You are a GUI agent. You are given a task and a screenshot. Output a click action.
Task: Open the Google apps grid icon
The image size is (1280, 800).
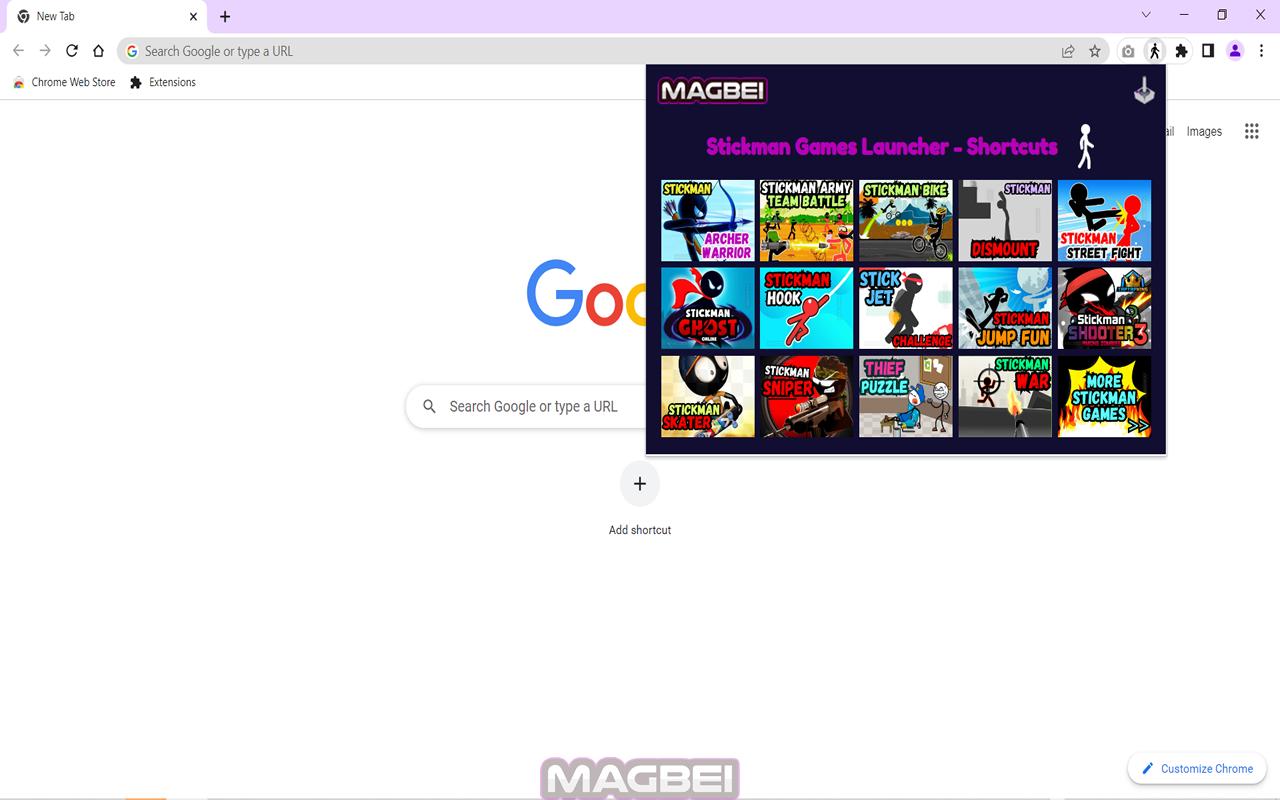coord(1251,131)
